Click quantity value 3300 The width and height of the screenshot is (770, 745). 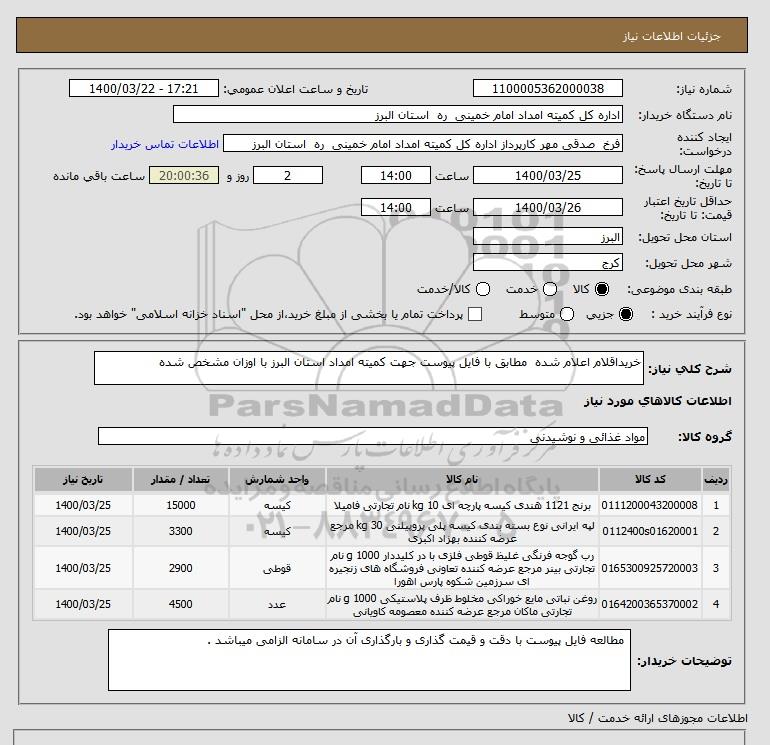181,531
